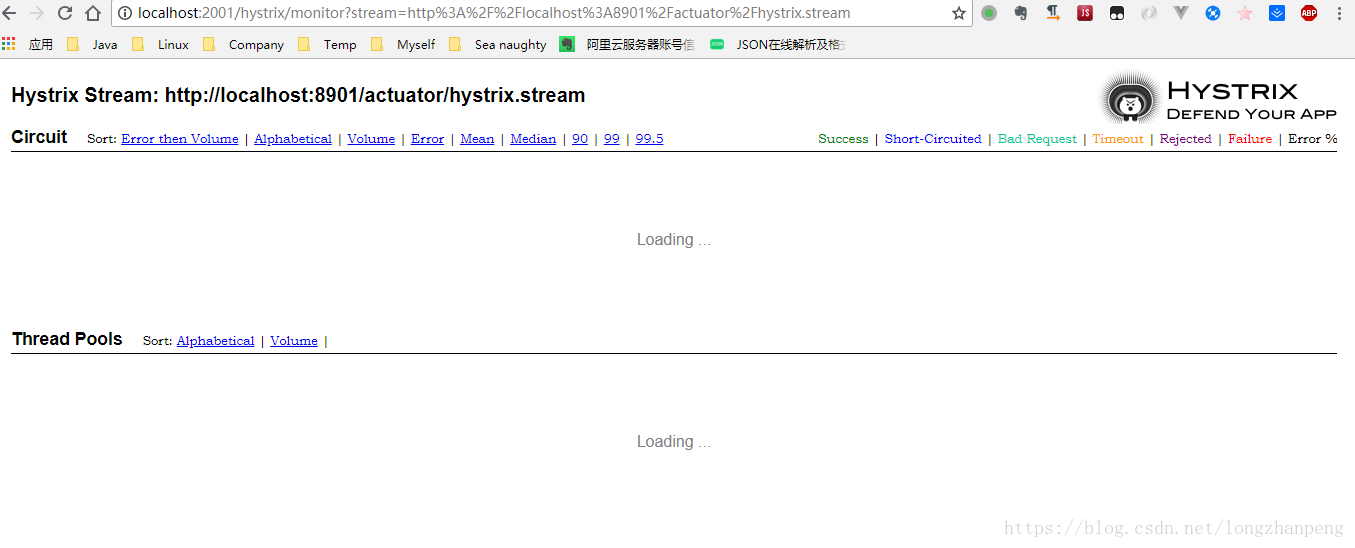Open the Company bookmarks folder
The height and width of the screenshot is (548, 1355).
(243, 44)
